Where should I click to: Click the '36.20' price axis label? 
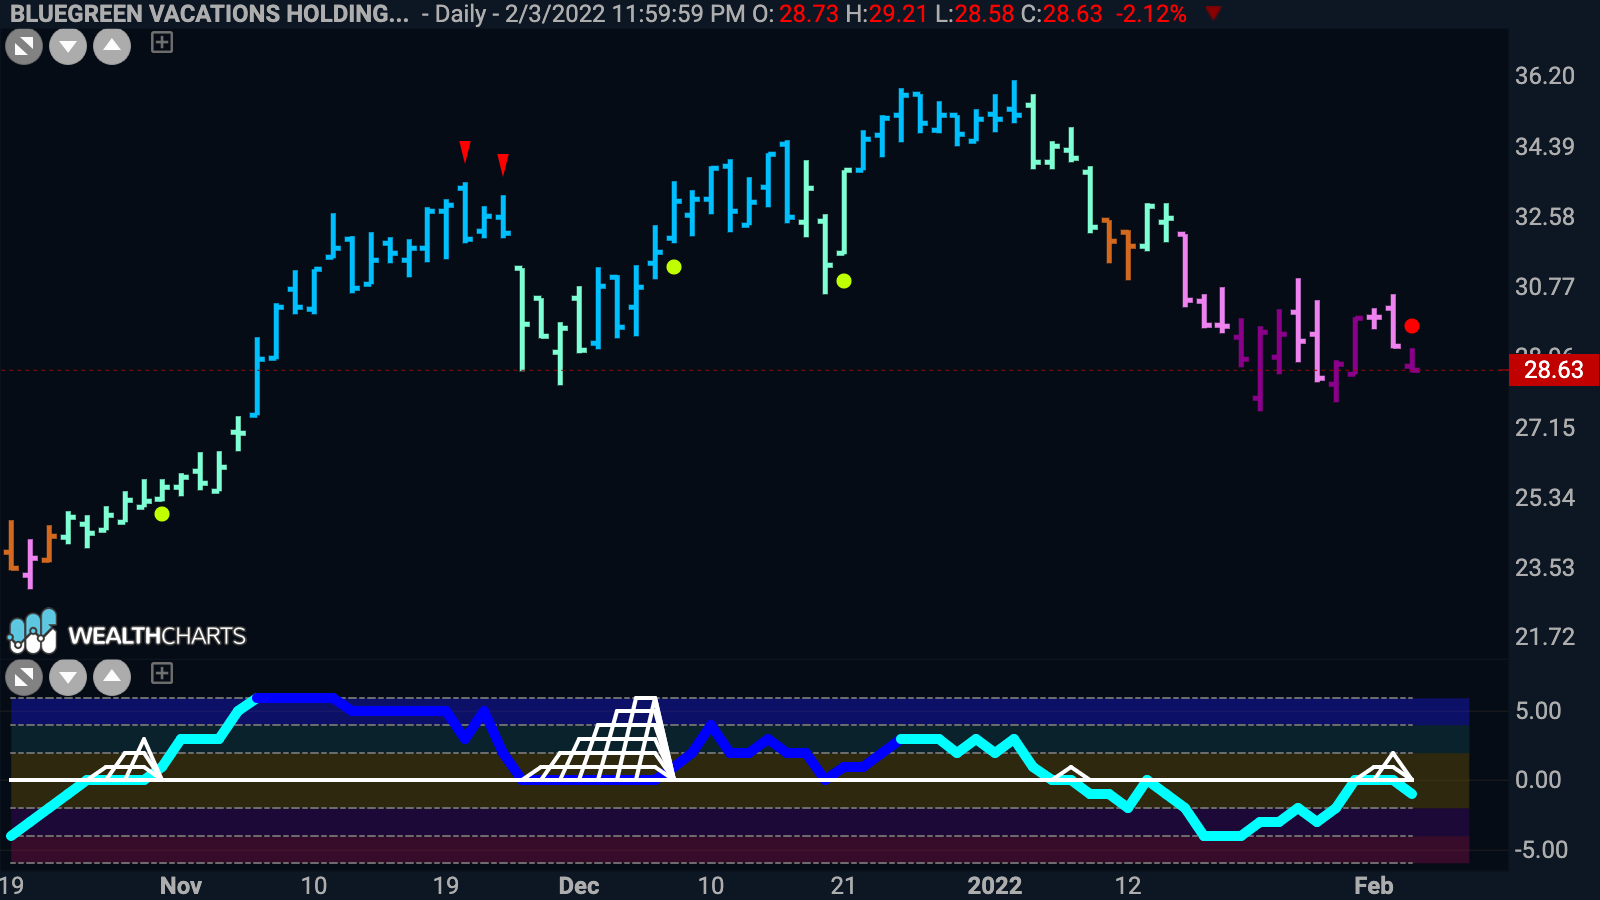(1544, 76)
